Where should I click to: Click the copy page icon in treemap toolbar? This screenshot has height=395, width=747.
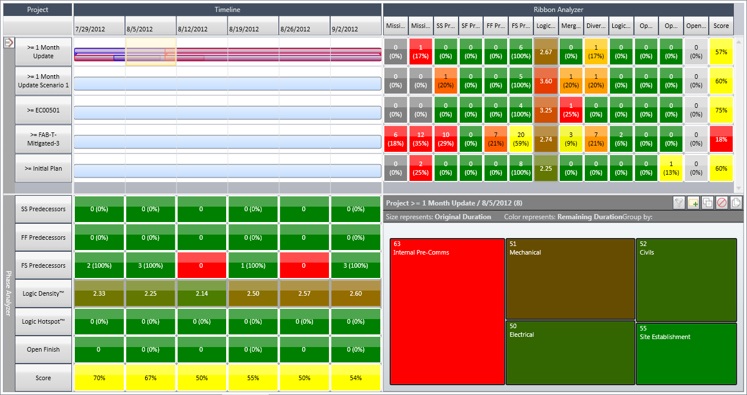pos(736,203)
